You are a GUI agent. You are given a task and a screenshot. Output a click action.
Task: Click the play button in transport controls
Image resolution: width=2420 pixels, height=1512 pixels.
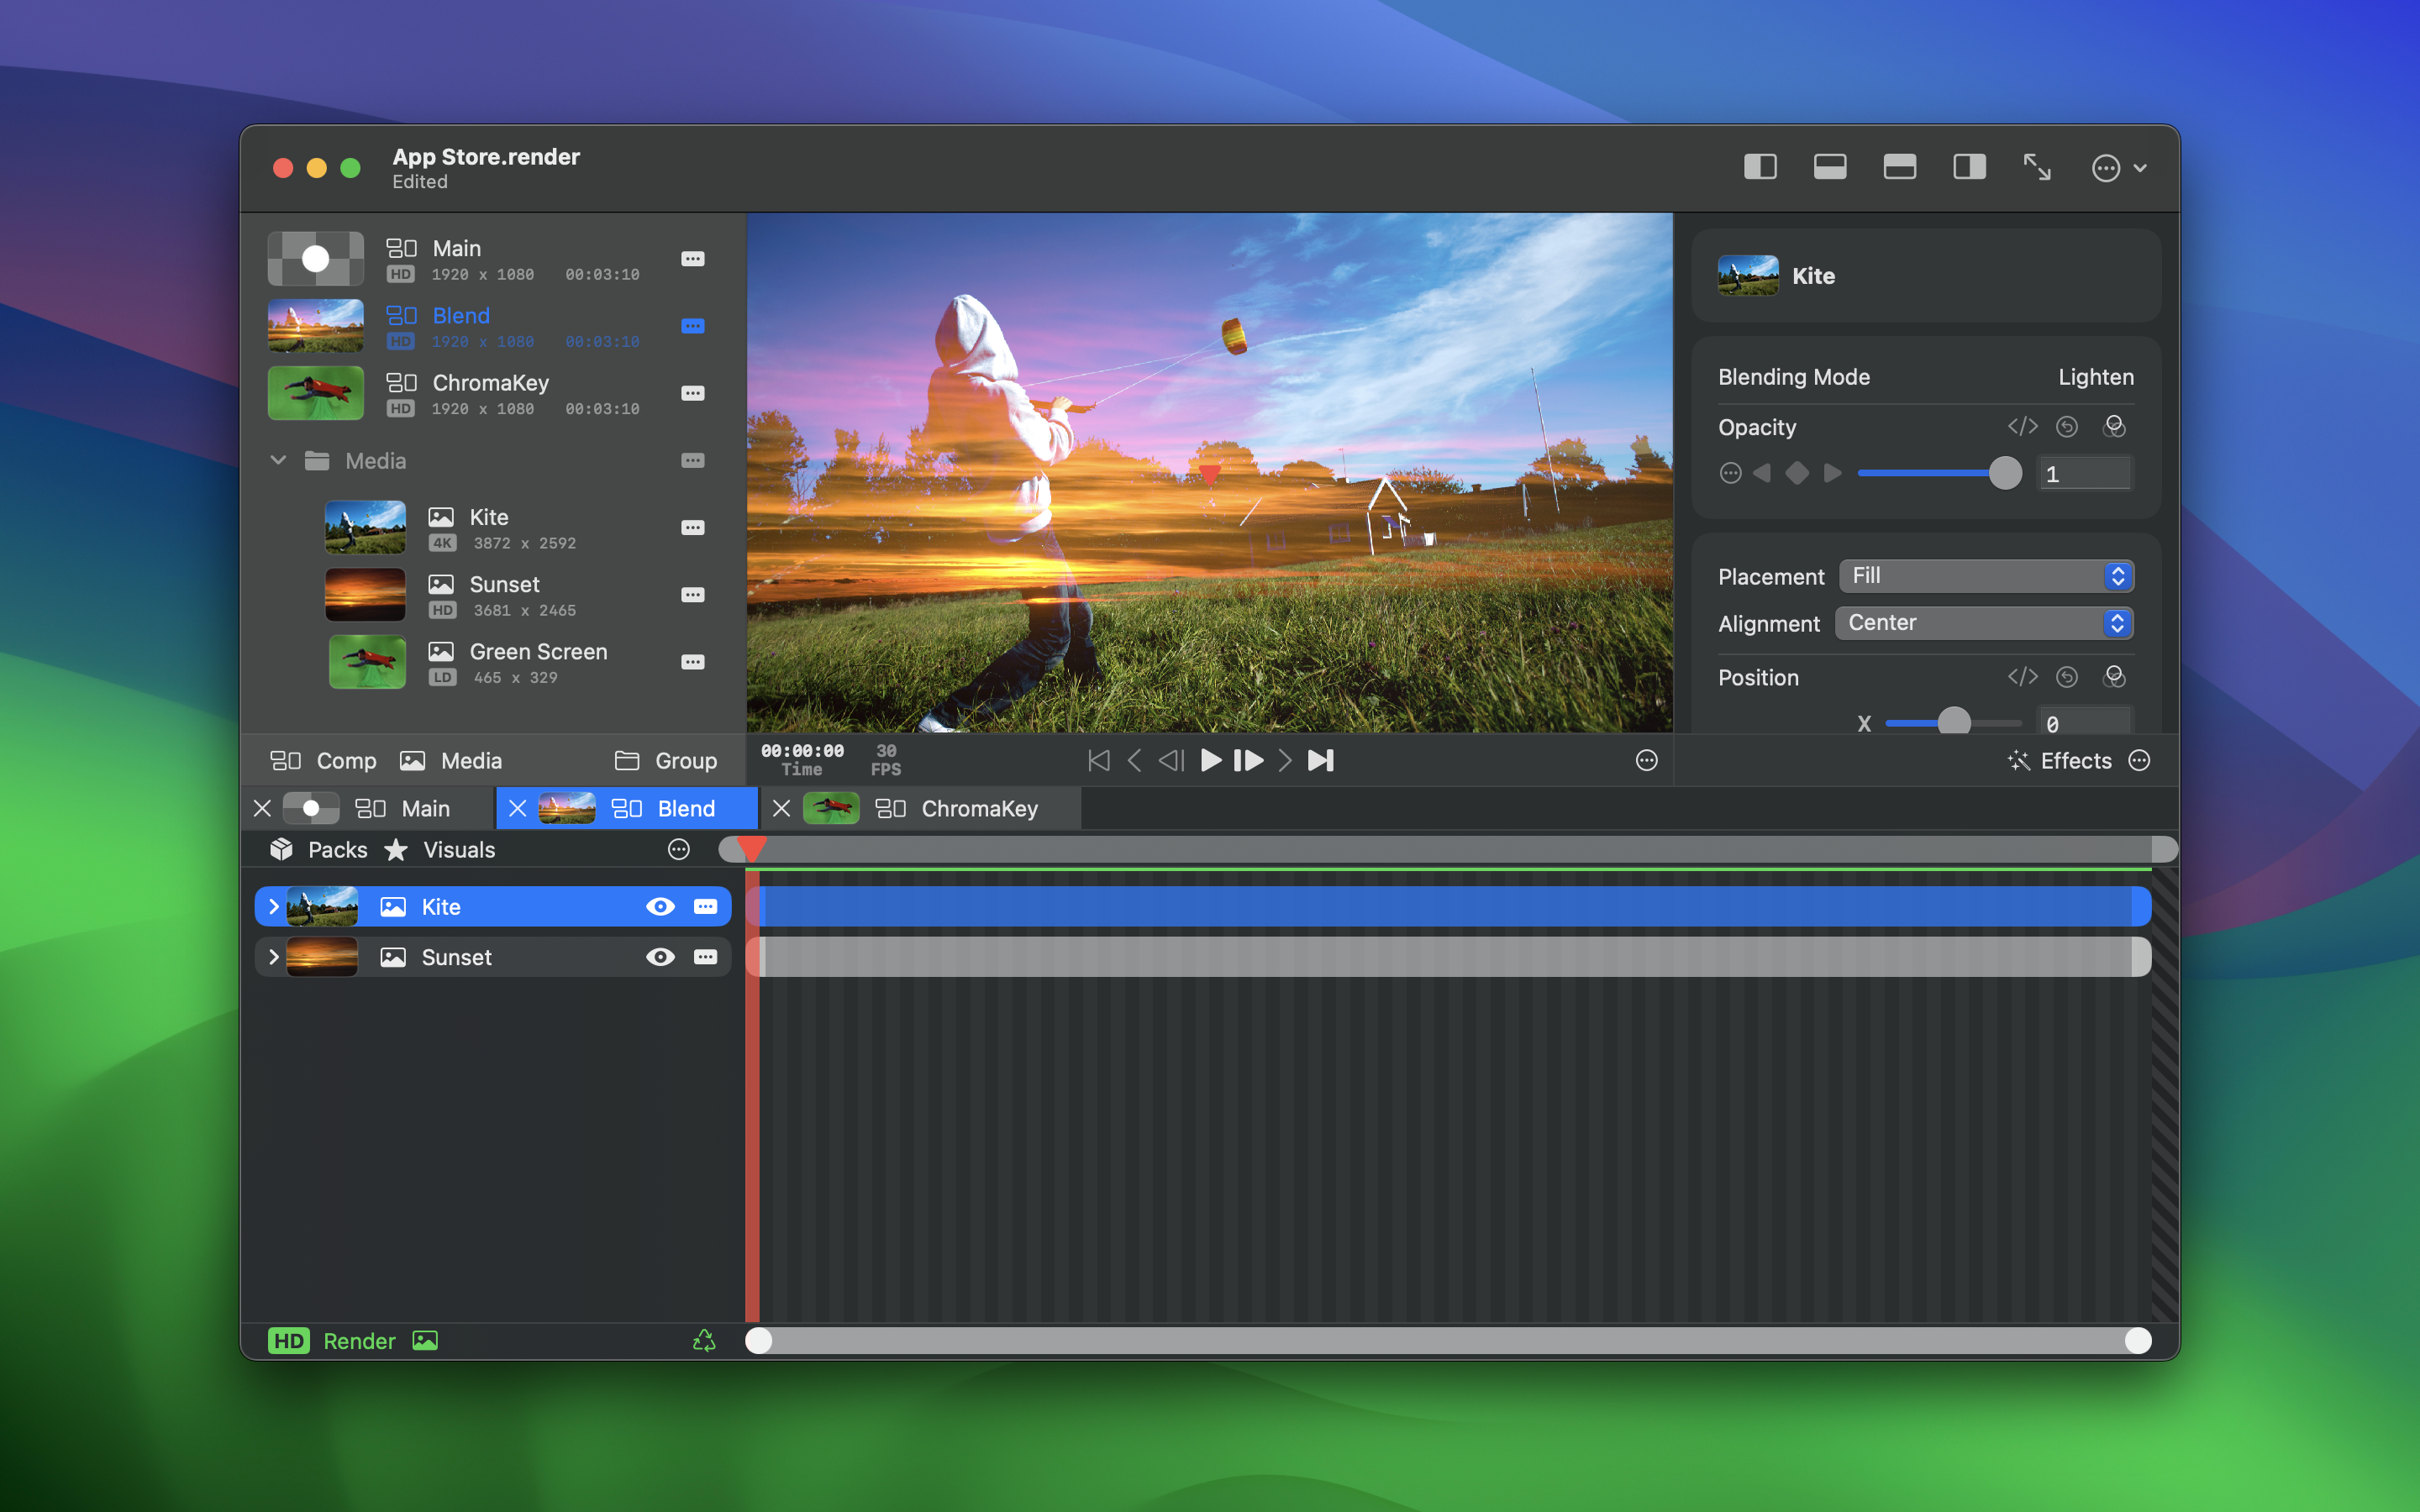click(x=1210, y=761)
